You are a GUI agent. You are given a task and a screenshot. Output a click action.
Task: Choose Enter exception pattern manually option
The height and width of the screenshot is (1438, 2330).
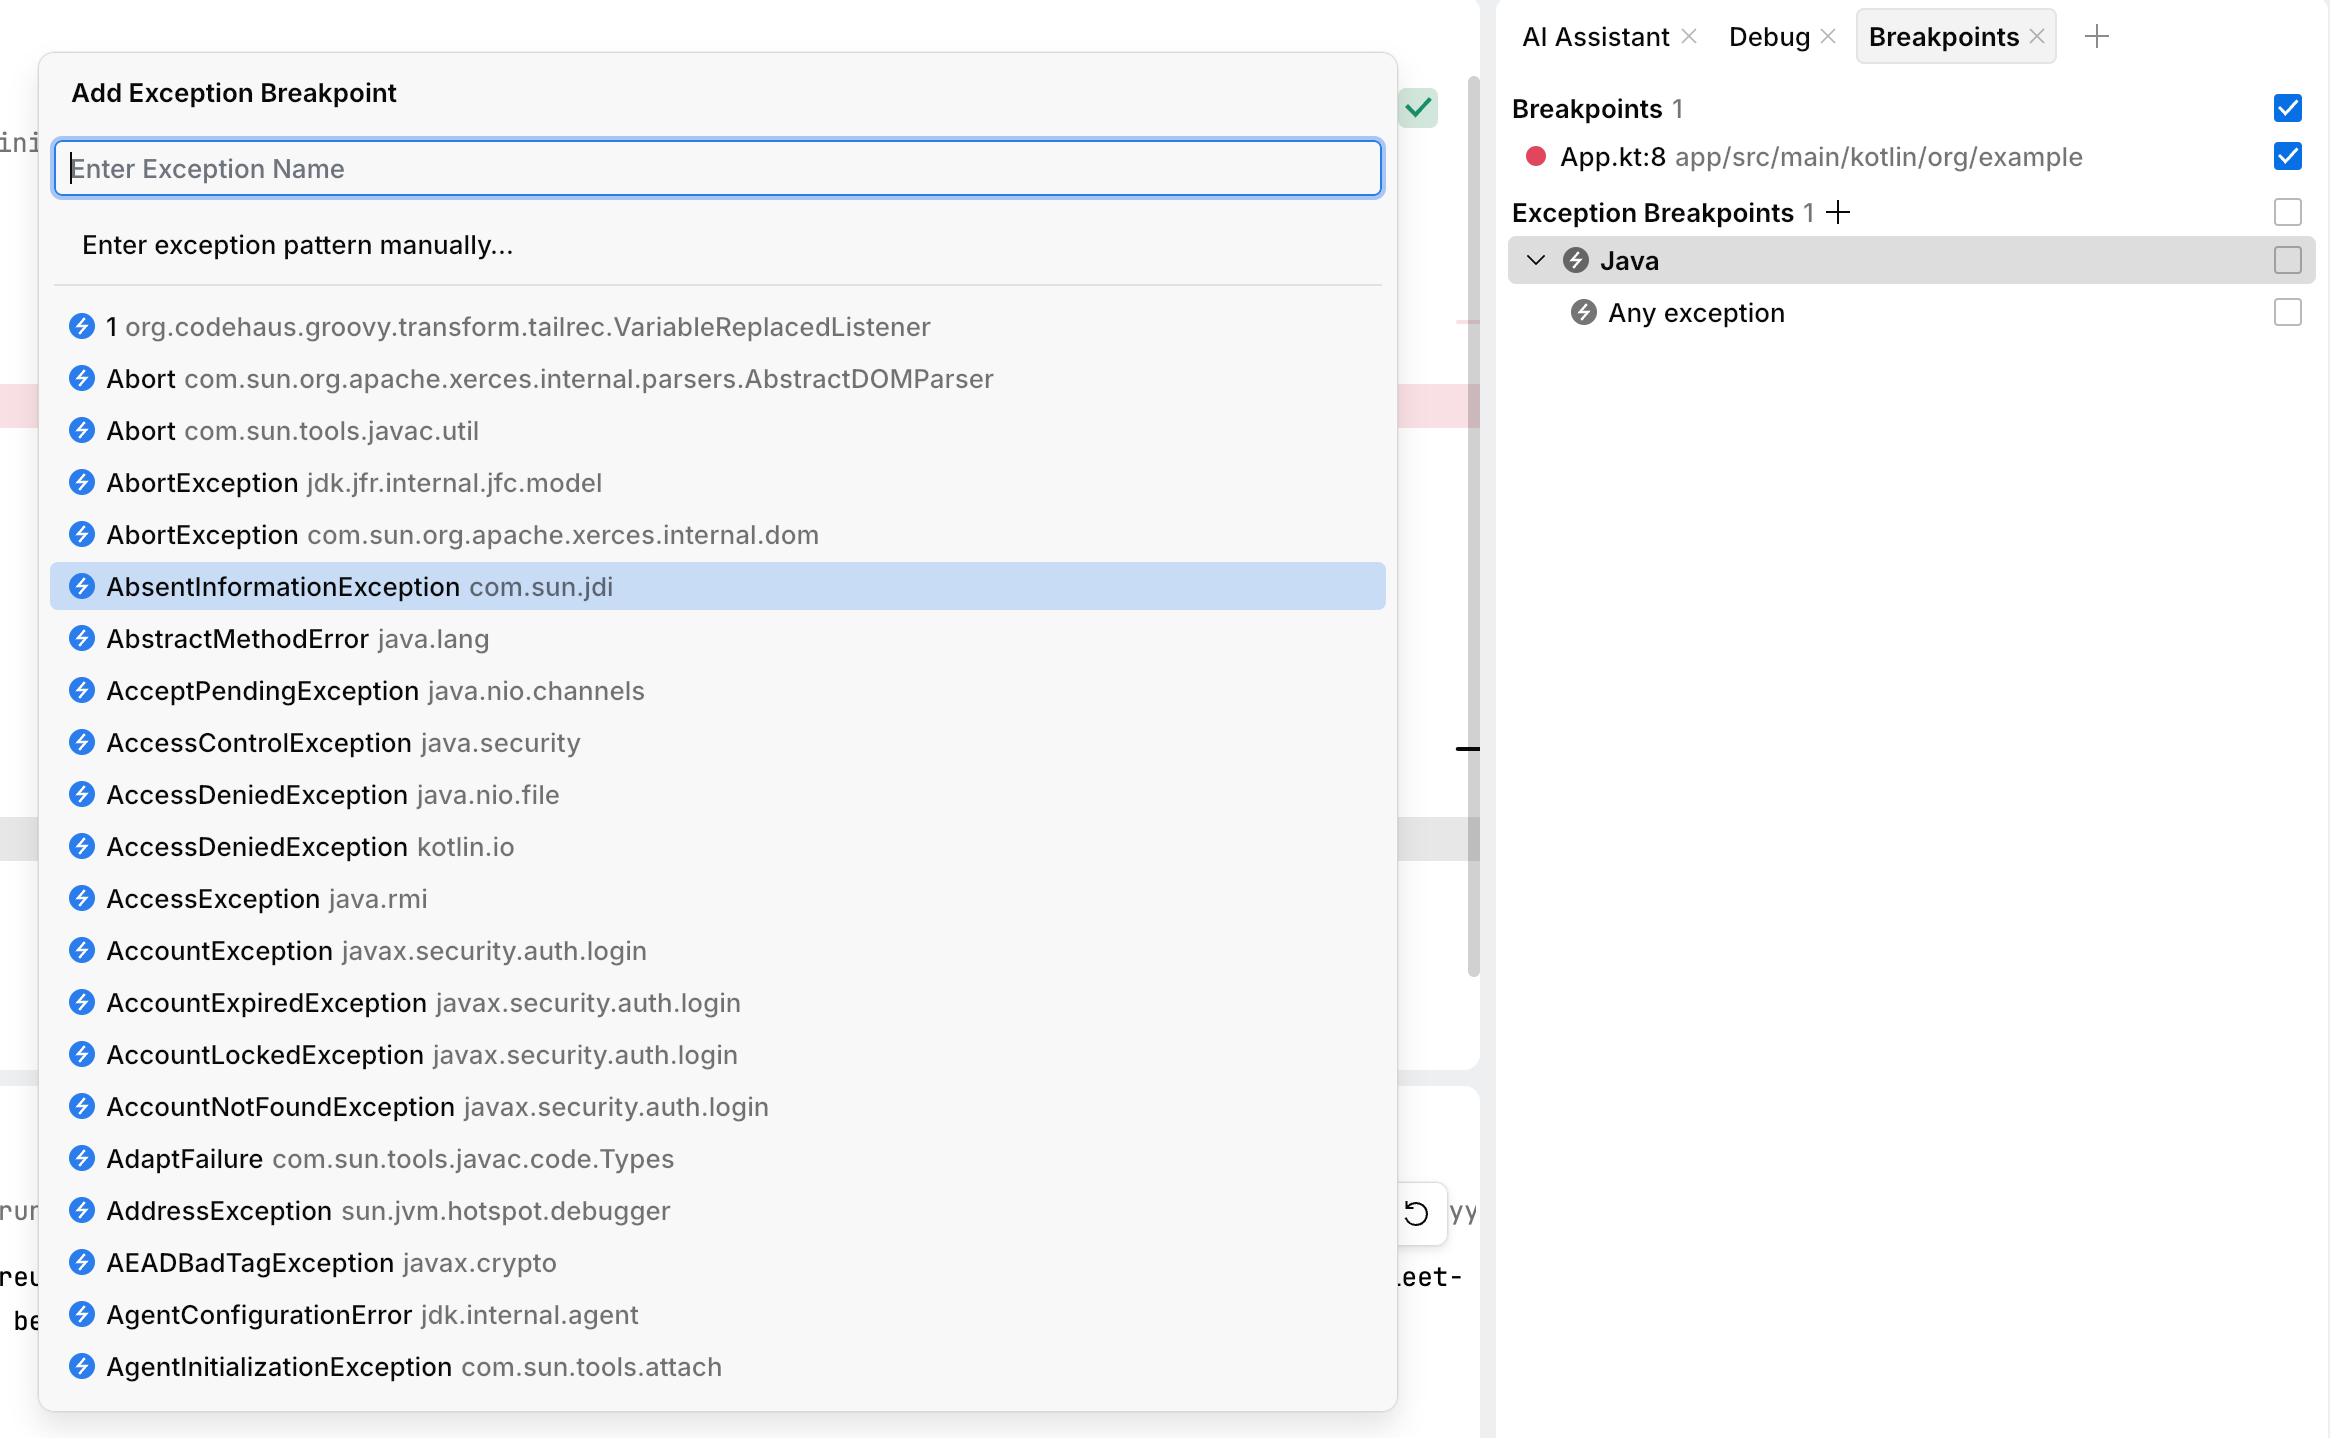pos(297,245)
